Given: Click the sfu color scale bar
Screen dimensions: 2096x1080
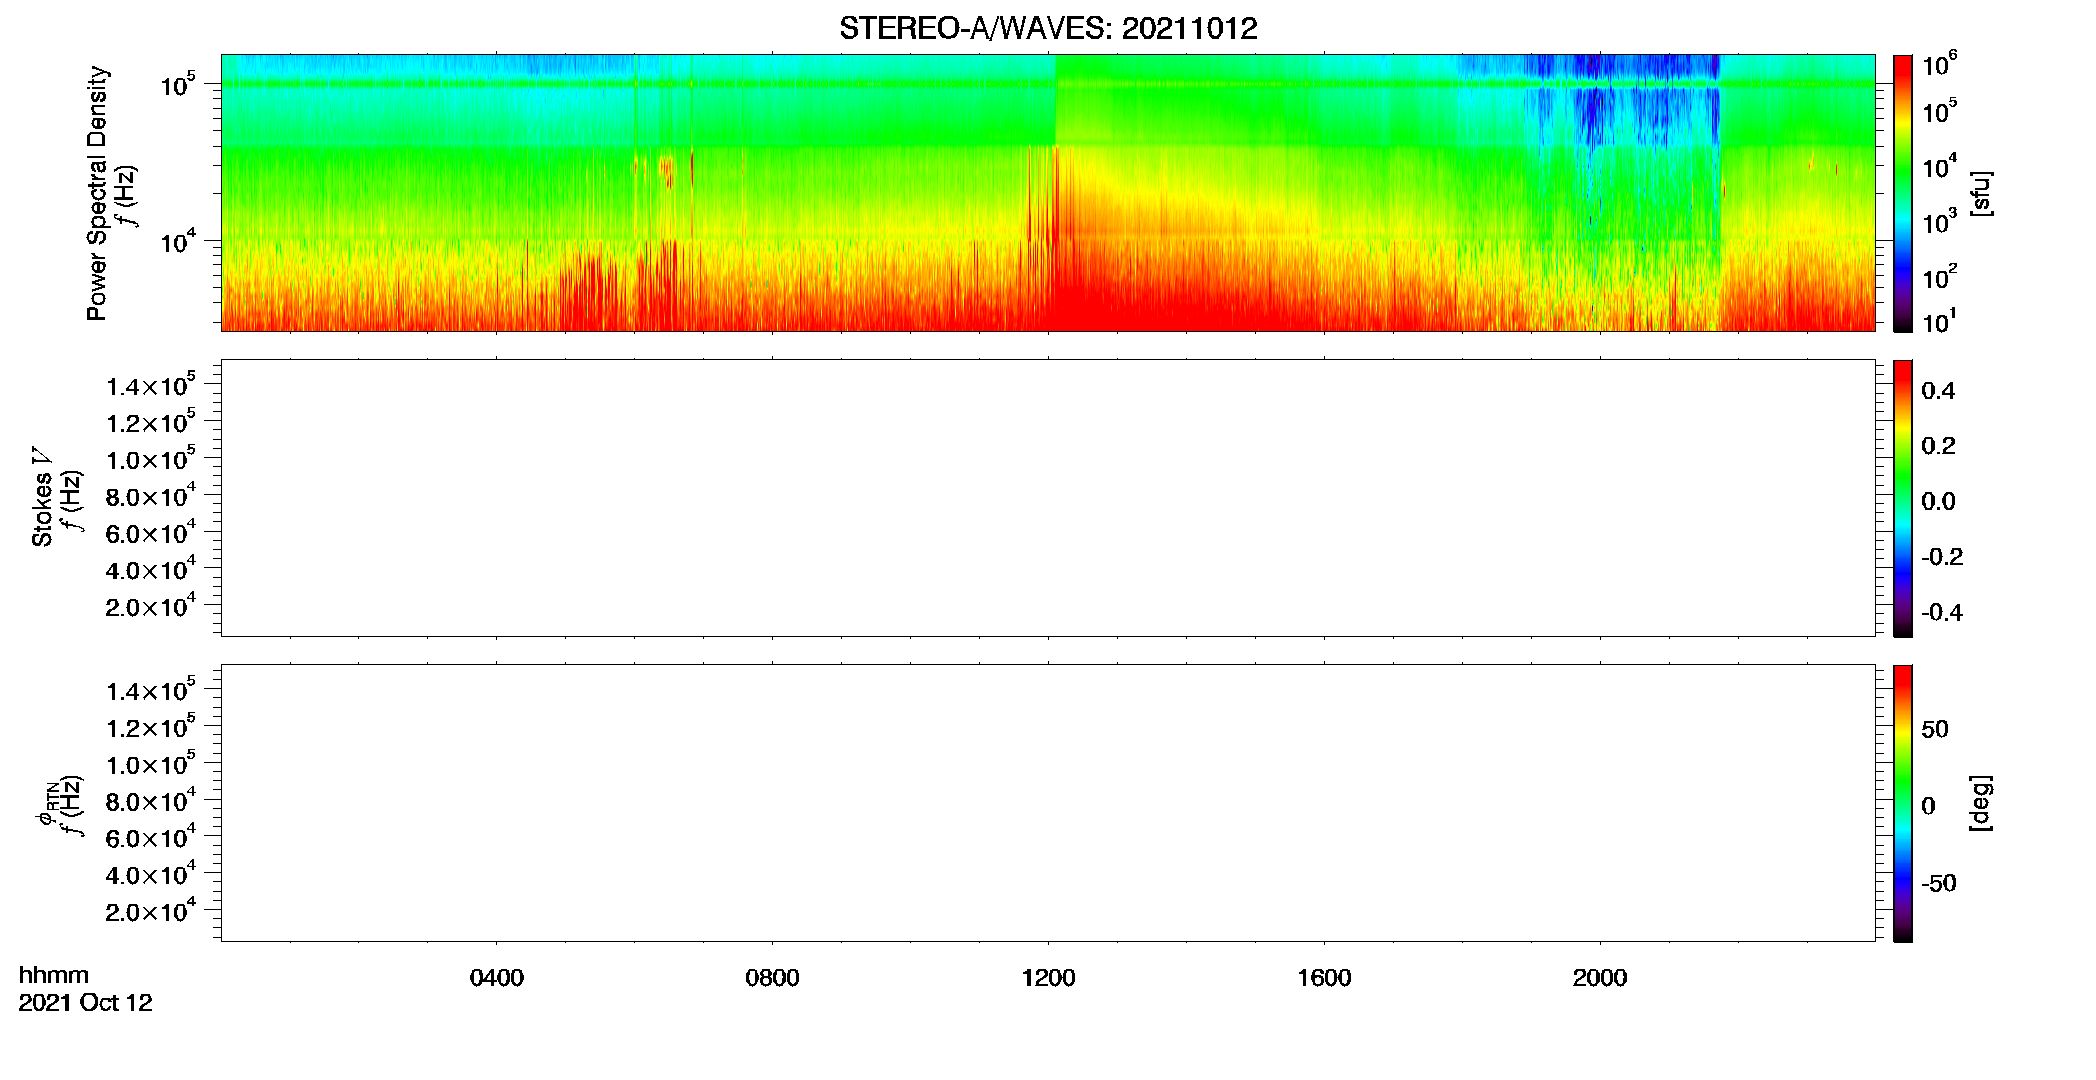Looking at the screenshot, I should click(x=1903, y=193).
